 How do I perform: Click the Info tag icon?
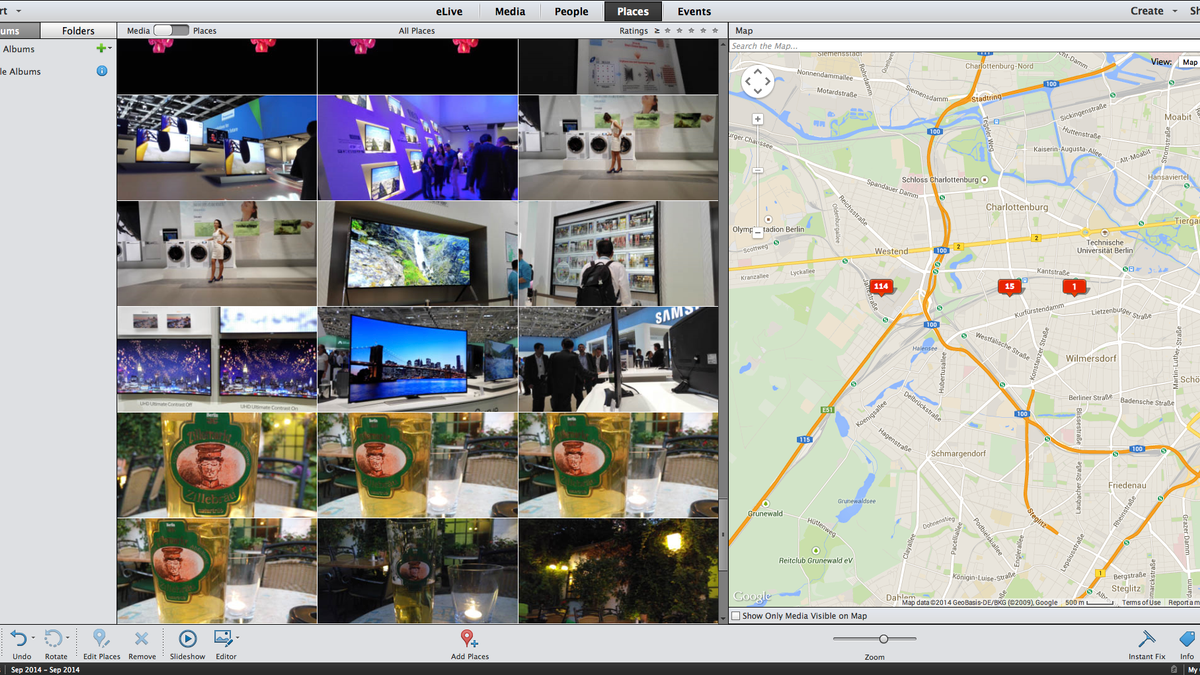click(x=1187, y=638)
